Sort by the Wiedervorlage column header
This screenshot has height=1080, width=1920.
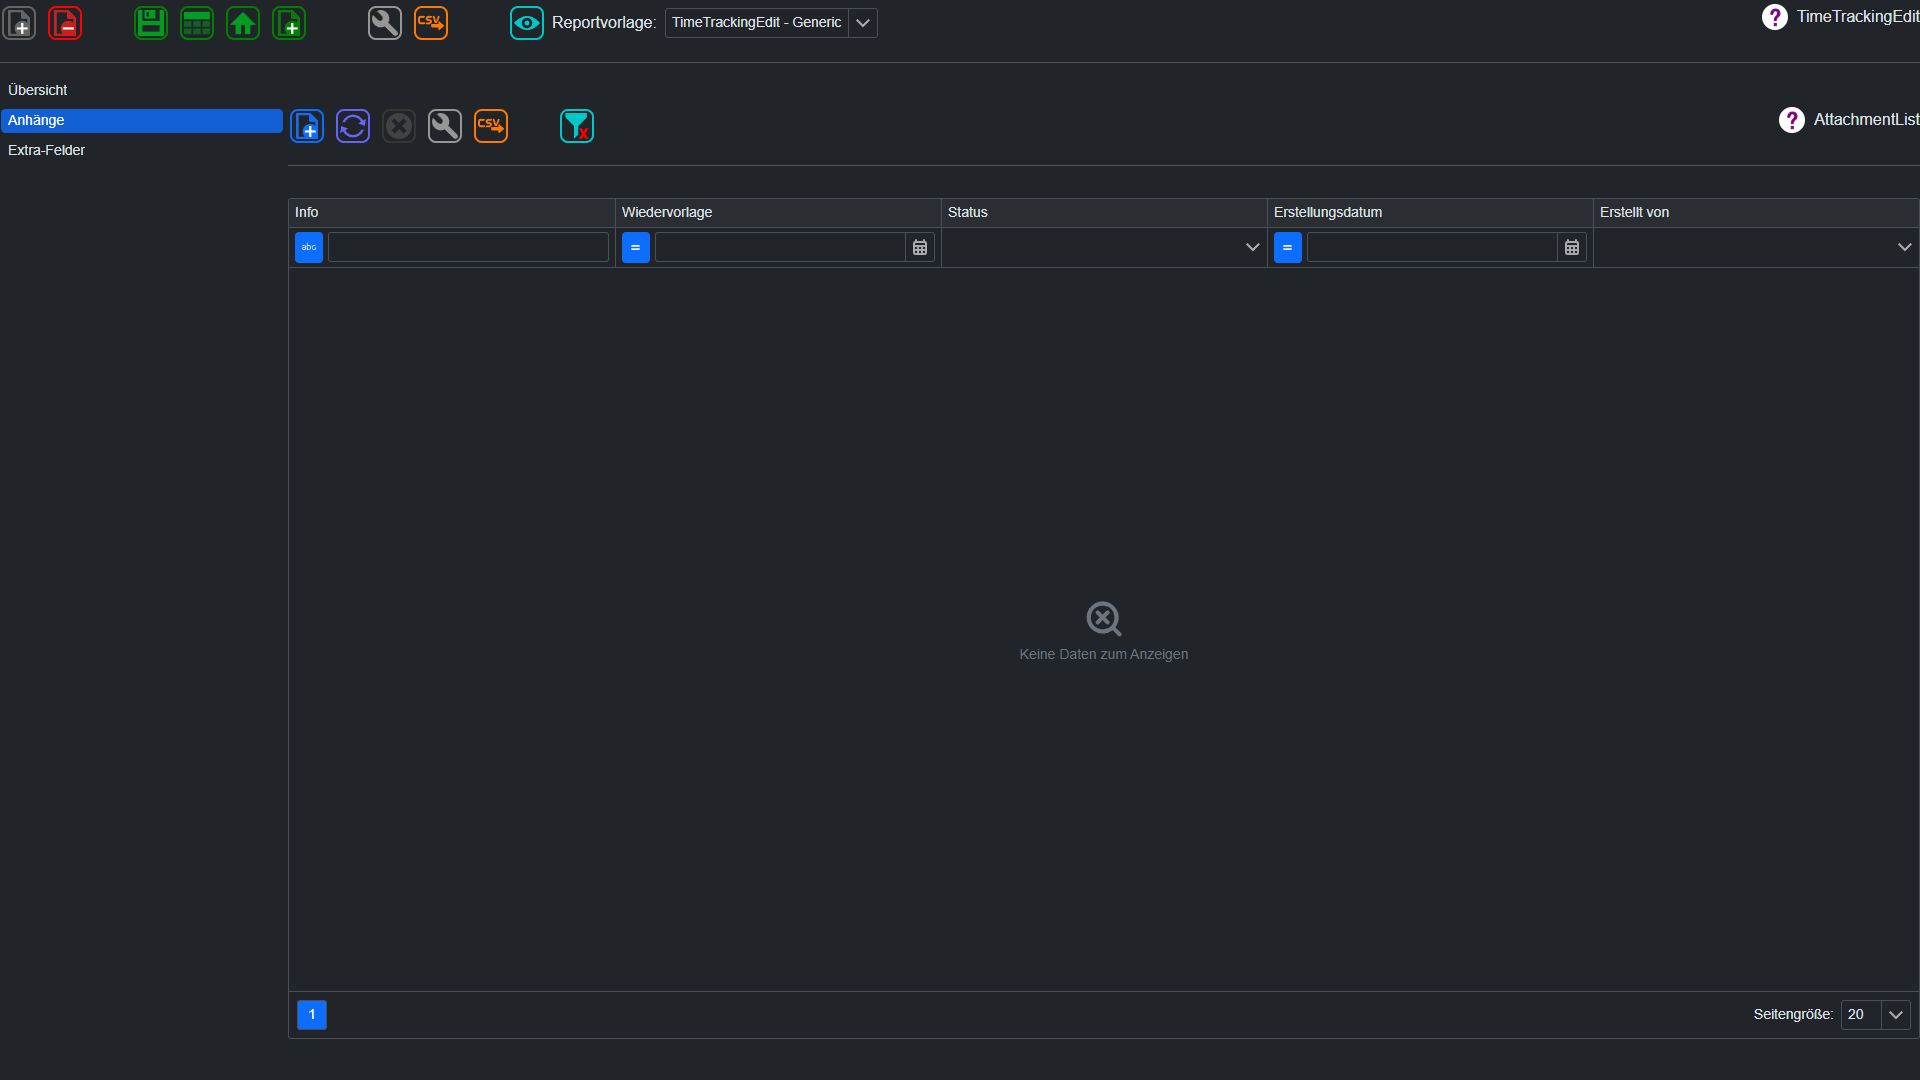[x=778, y=213]
